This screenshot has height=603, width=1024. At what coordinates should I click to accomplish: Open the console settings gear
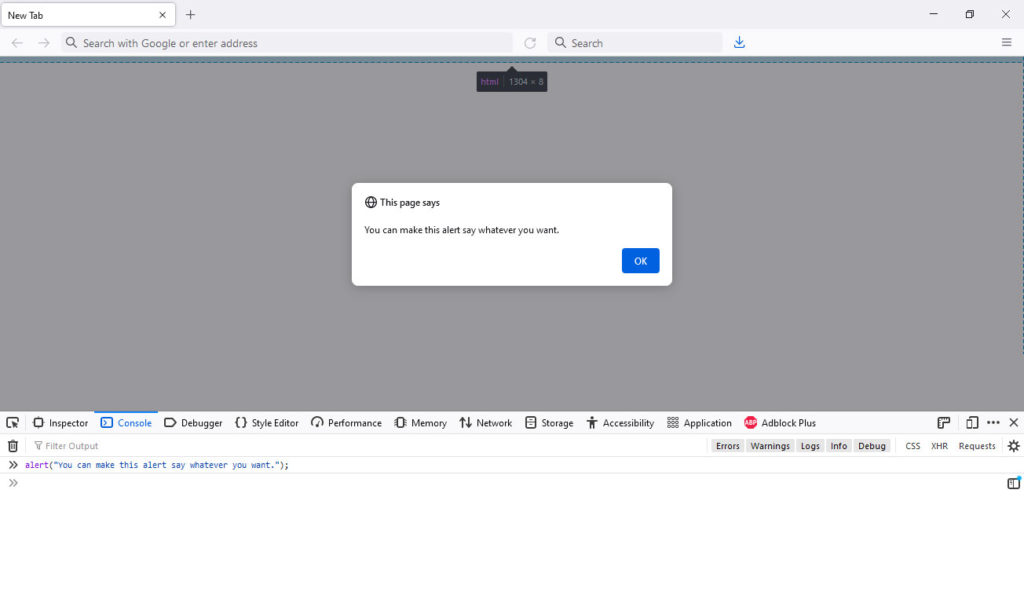1013,446
